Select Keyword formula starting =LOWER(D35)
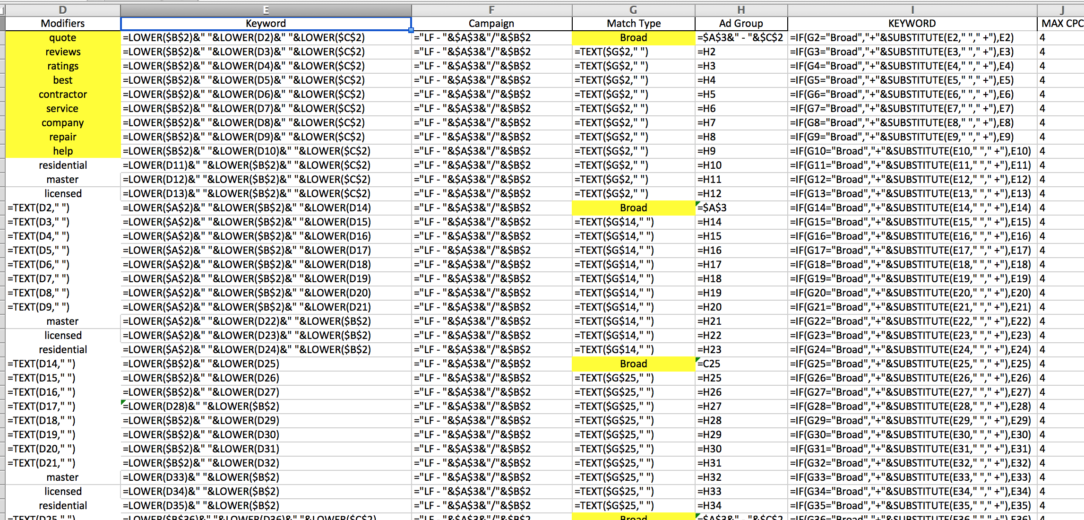The image size is (1084, 520). click(265, 505)
